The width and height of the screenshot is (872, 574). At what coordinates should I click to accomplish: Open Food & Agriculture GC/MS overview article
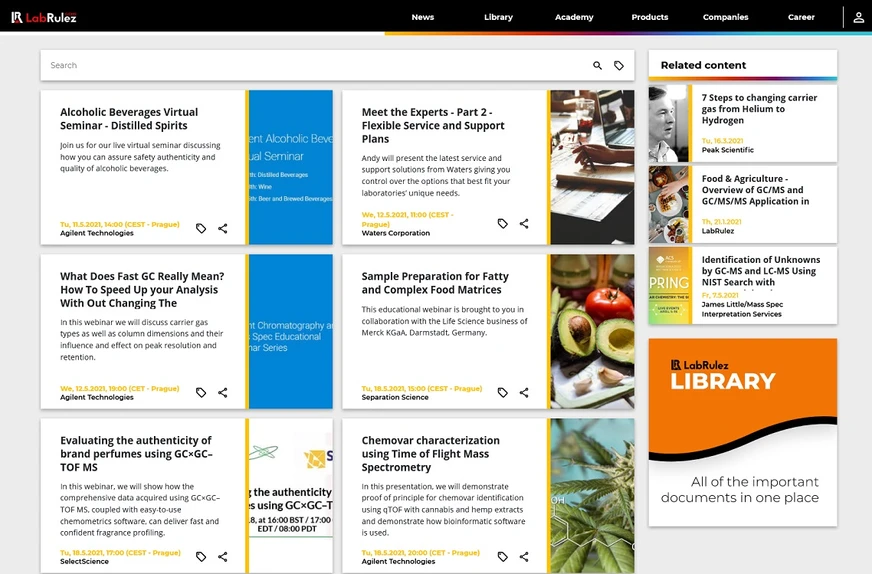click(x=755, y=190)
